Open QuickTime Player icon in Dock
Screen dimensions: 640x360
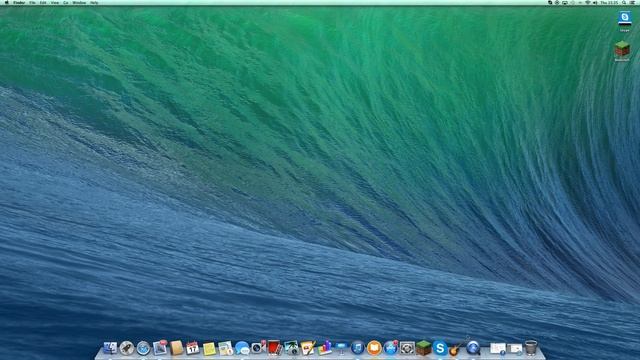[473, 348]
